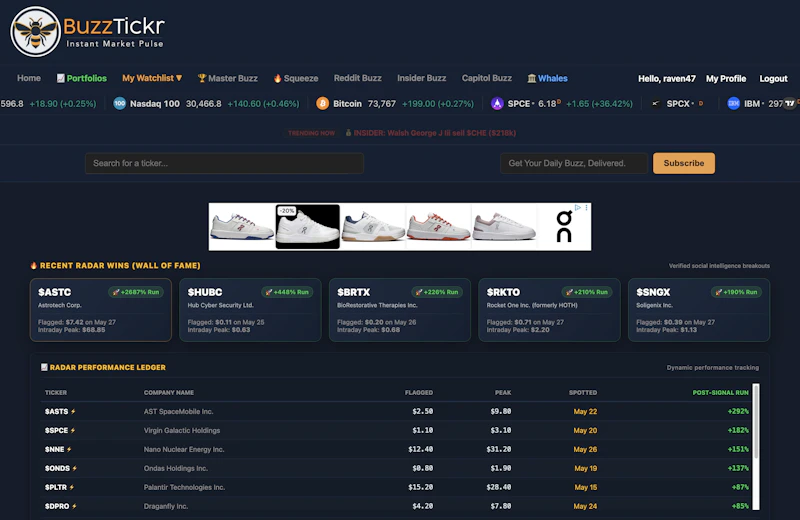Click the POST-SIGNAL RUN column header
The width and height of the screenshot is (800, 520).
pyautogui.click(x=720, y=392)
